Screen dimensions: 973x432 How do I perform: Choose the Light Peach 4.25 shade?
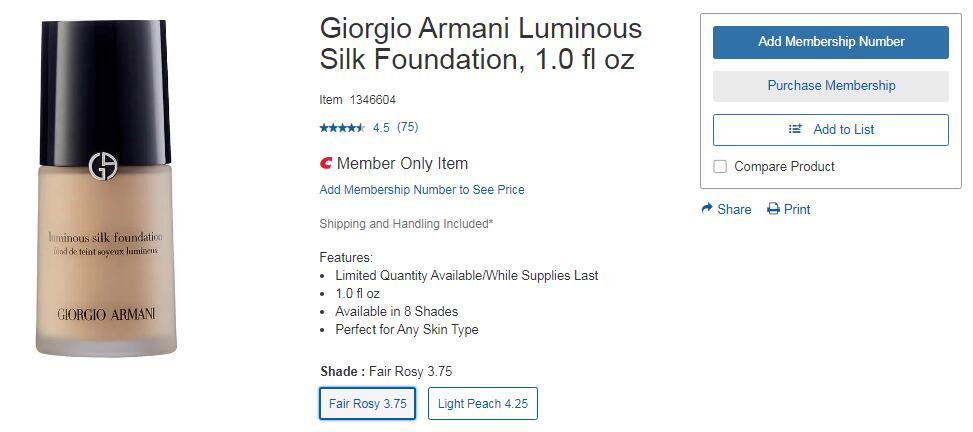click(483, 404)
